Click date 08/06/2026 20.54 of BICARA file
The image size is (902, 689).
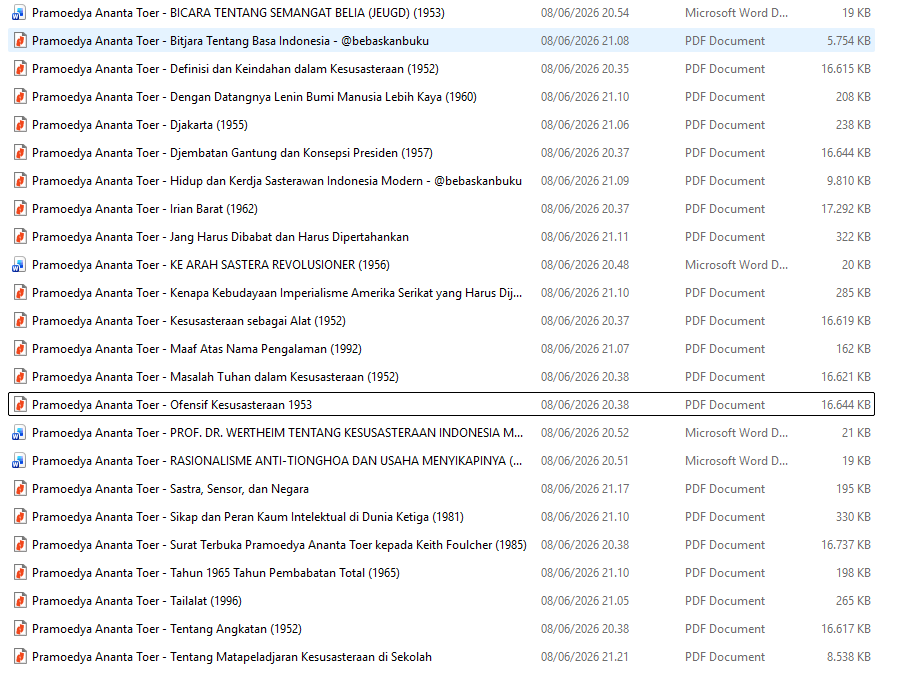[585, 13]
